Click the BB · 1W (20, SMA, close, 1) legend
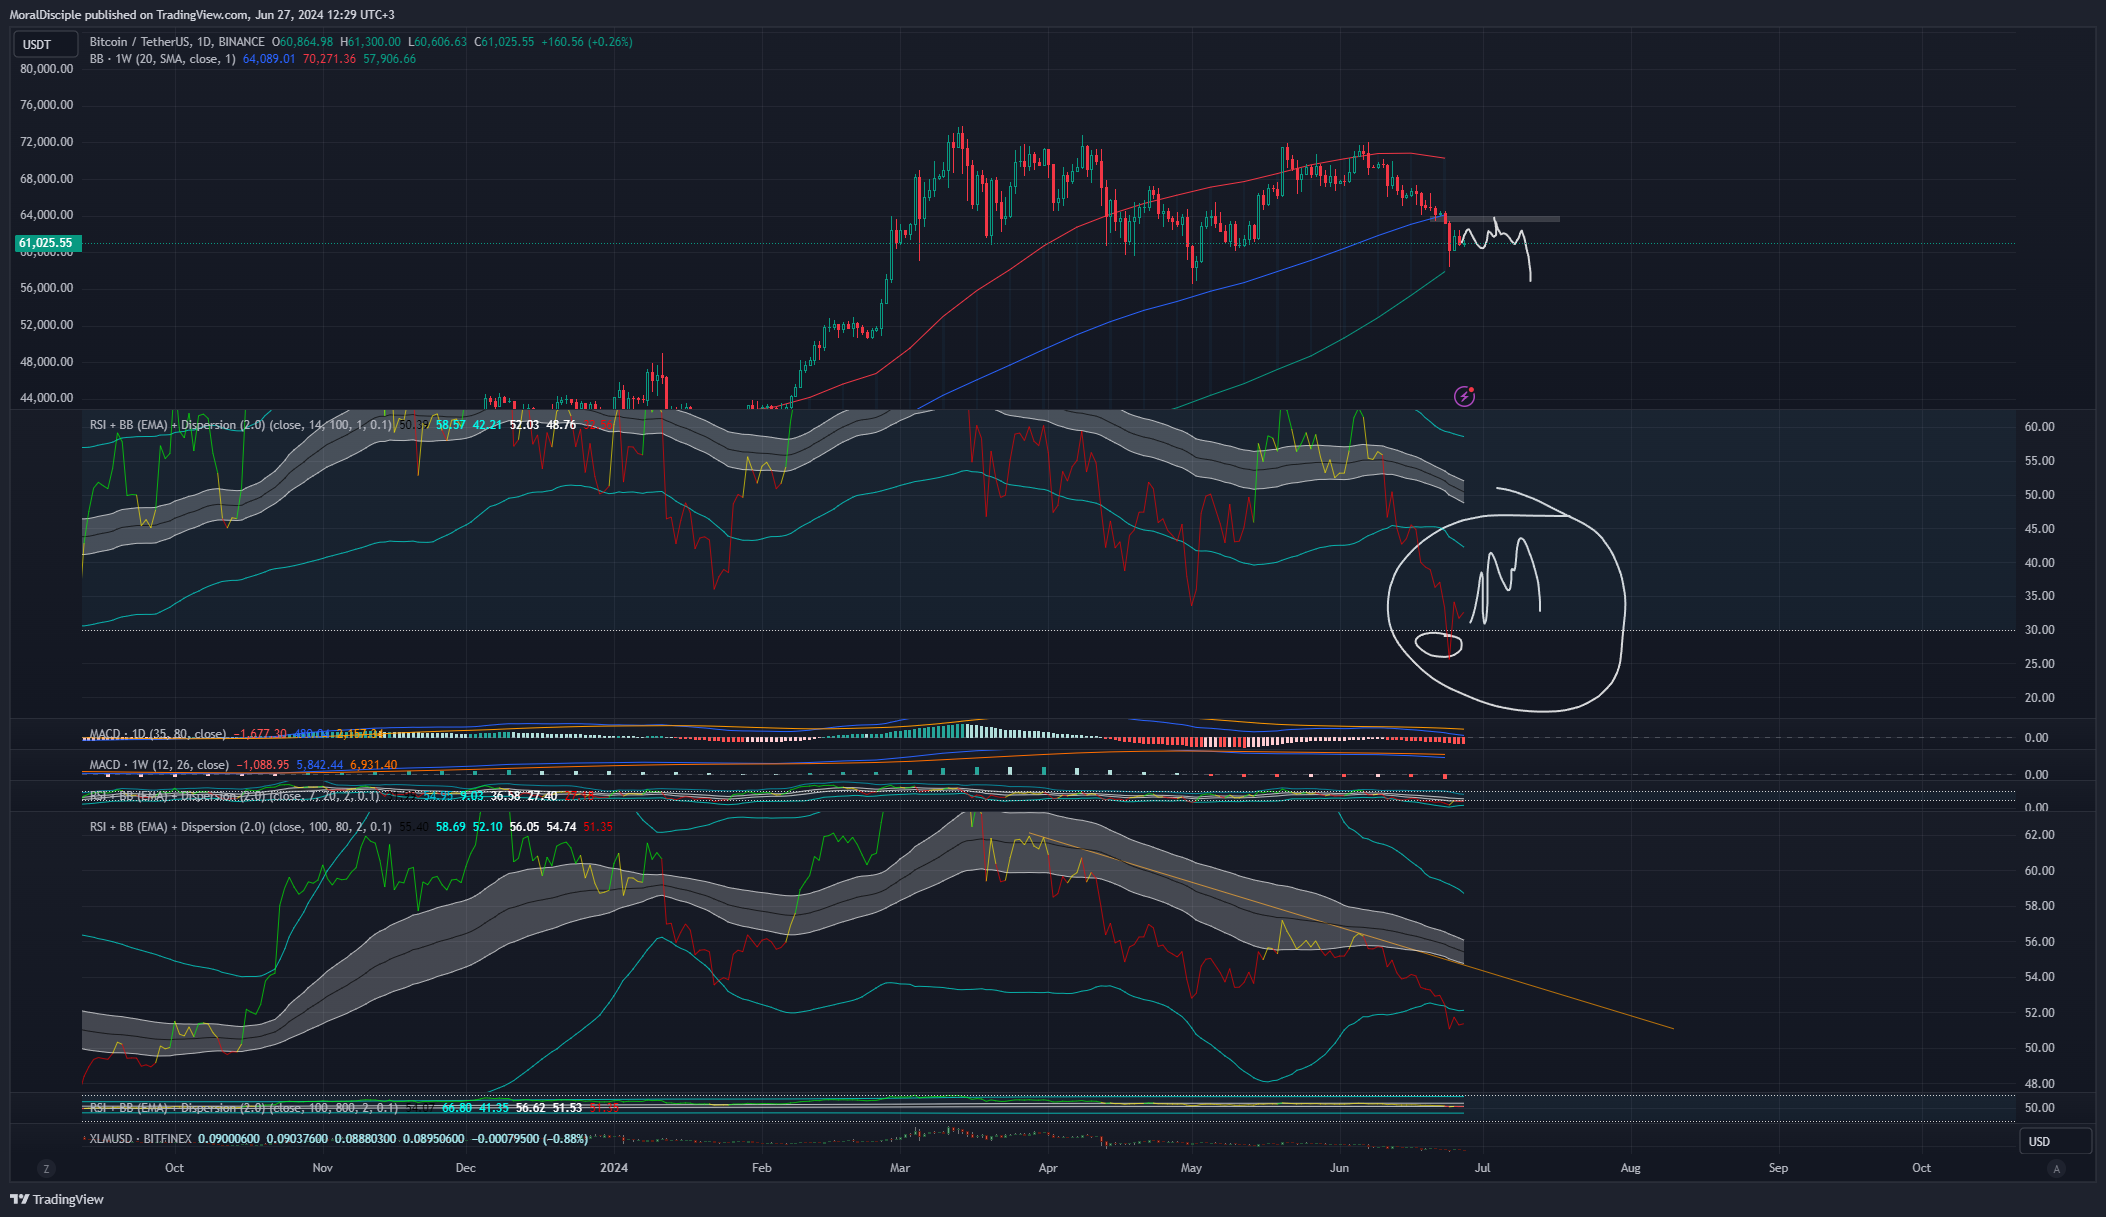The height and width of the screenshot is (1217, 2106). 163,59
